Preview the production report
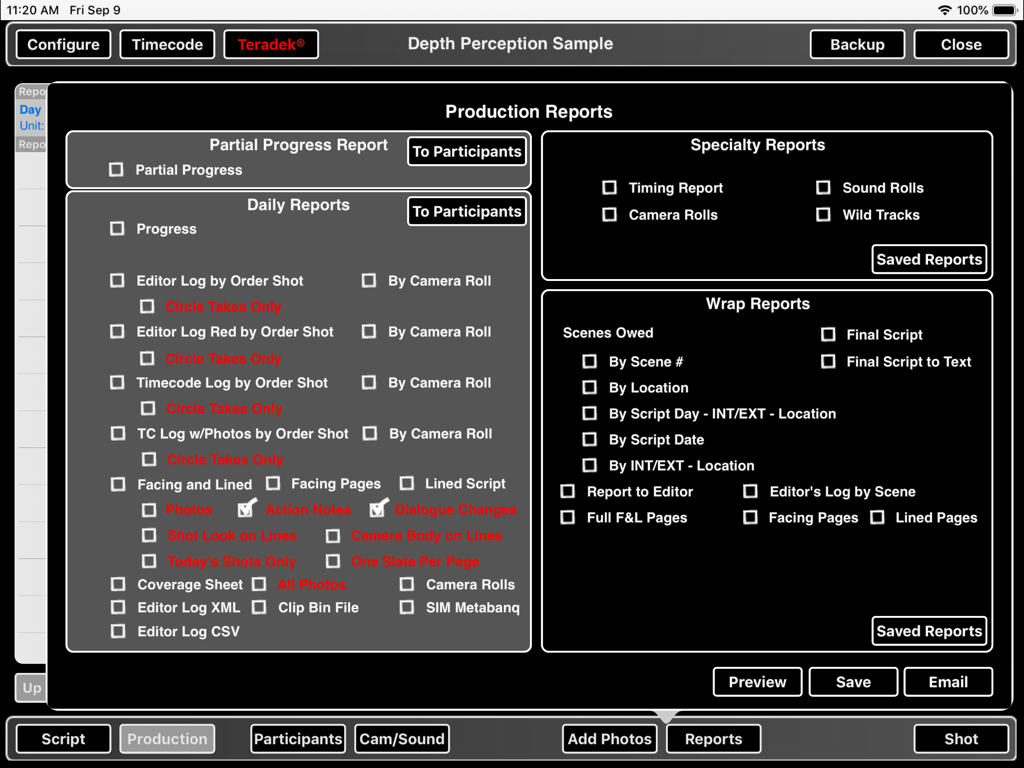The height and width of the screenshot is (768, 1024). 757,682
